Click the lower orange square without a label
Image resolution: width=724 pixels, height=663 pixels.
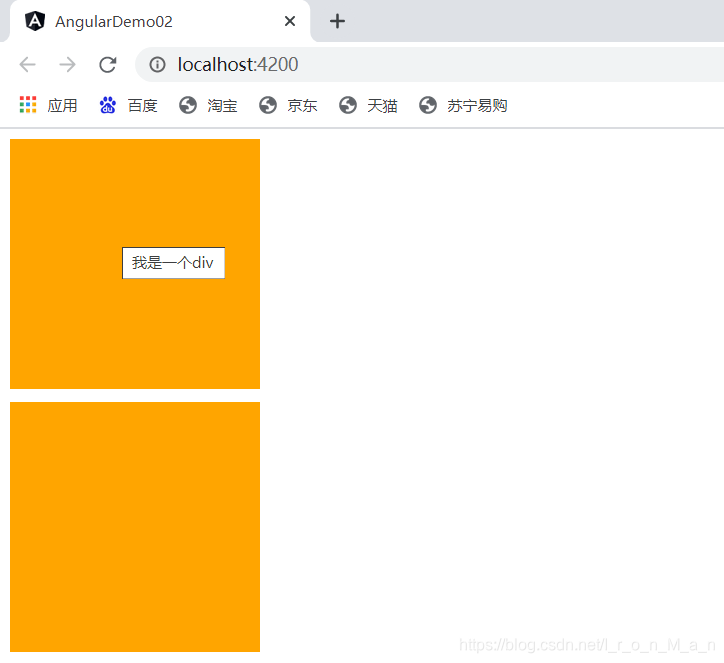click(135, 527)
